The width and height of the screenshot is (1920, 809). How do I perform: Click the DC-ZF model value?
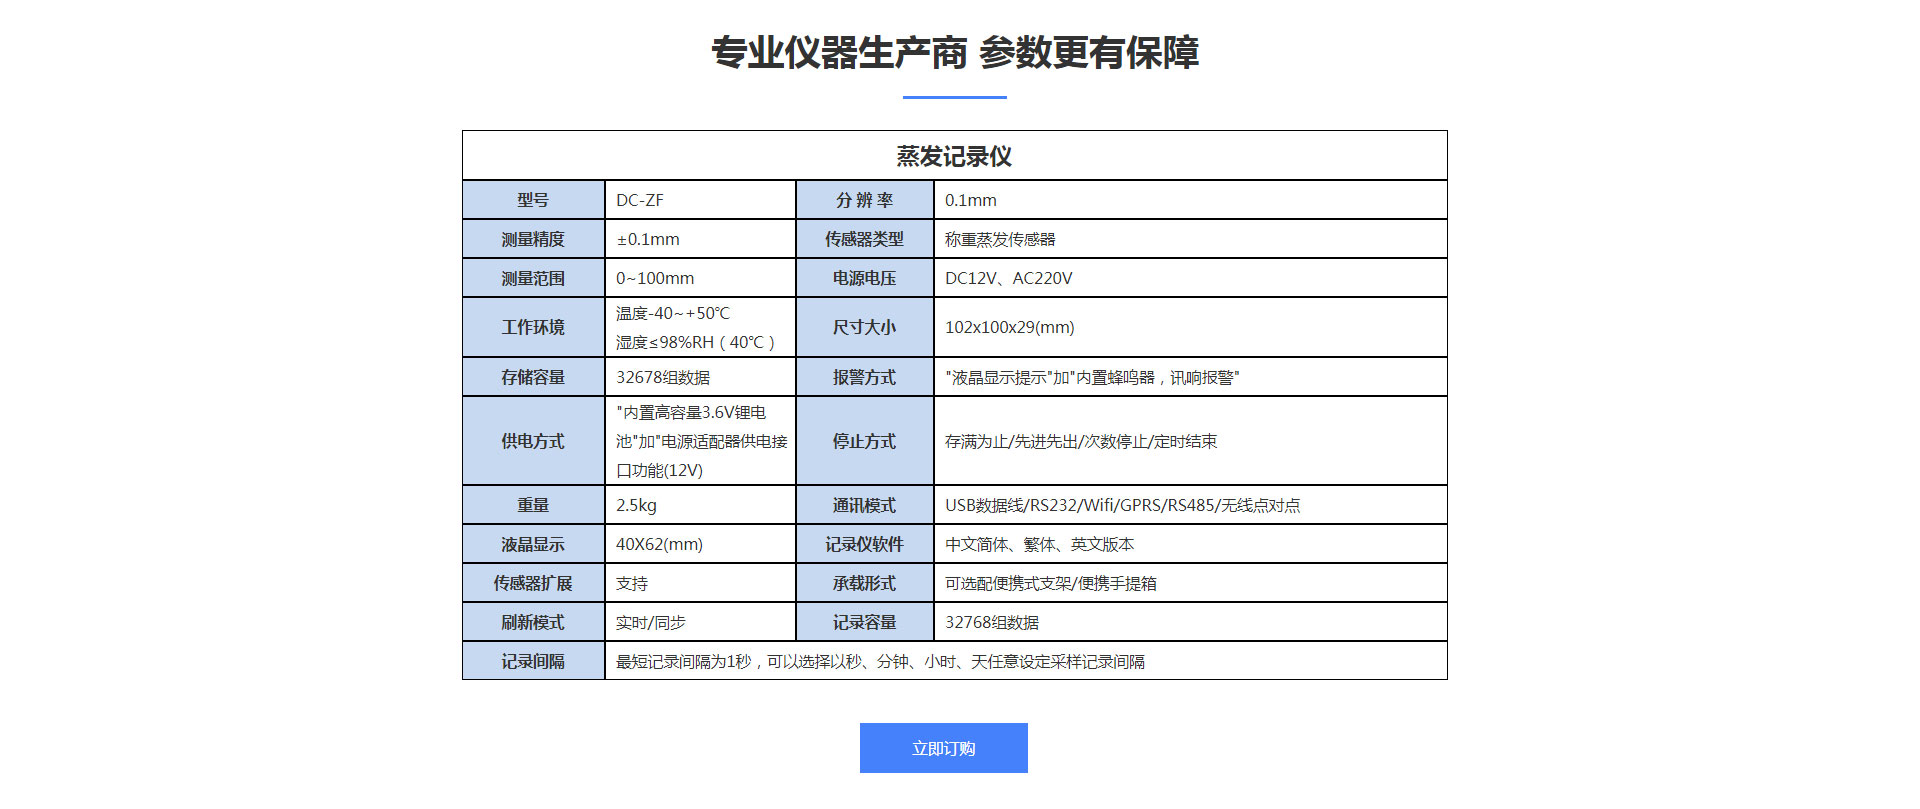(x=640, y=200)
